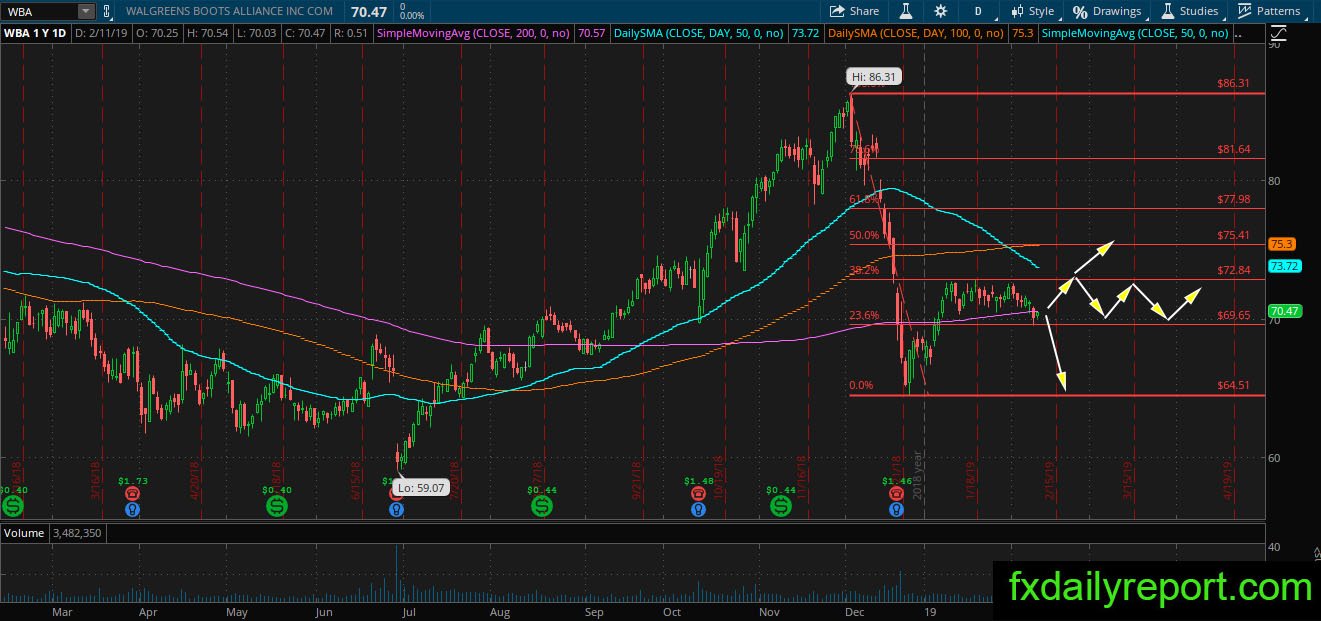The width and height of the screenshot is (1321, 621).
Task: Click the October $1.48 earnings phone icon
Action: (700, 493)
